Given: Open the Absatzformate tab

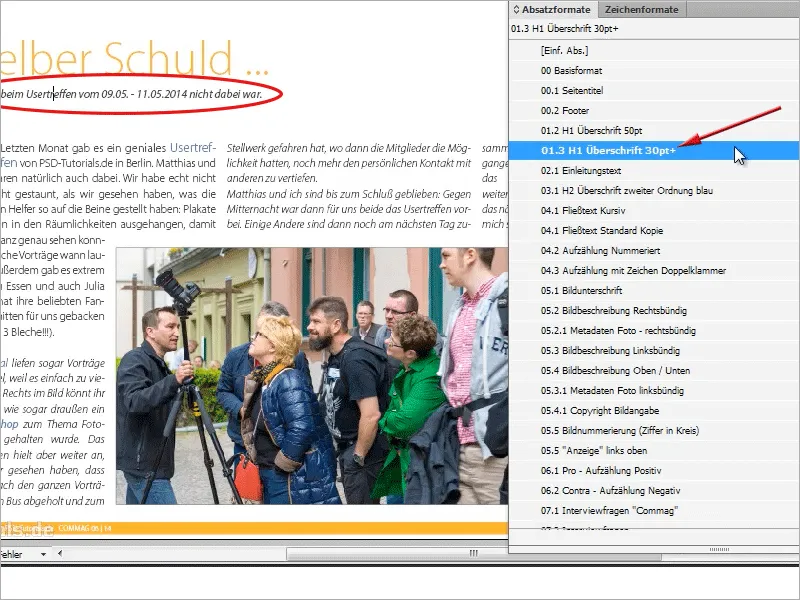Looking at the screenshot, I should (556, 9).
